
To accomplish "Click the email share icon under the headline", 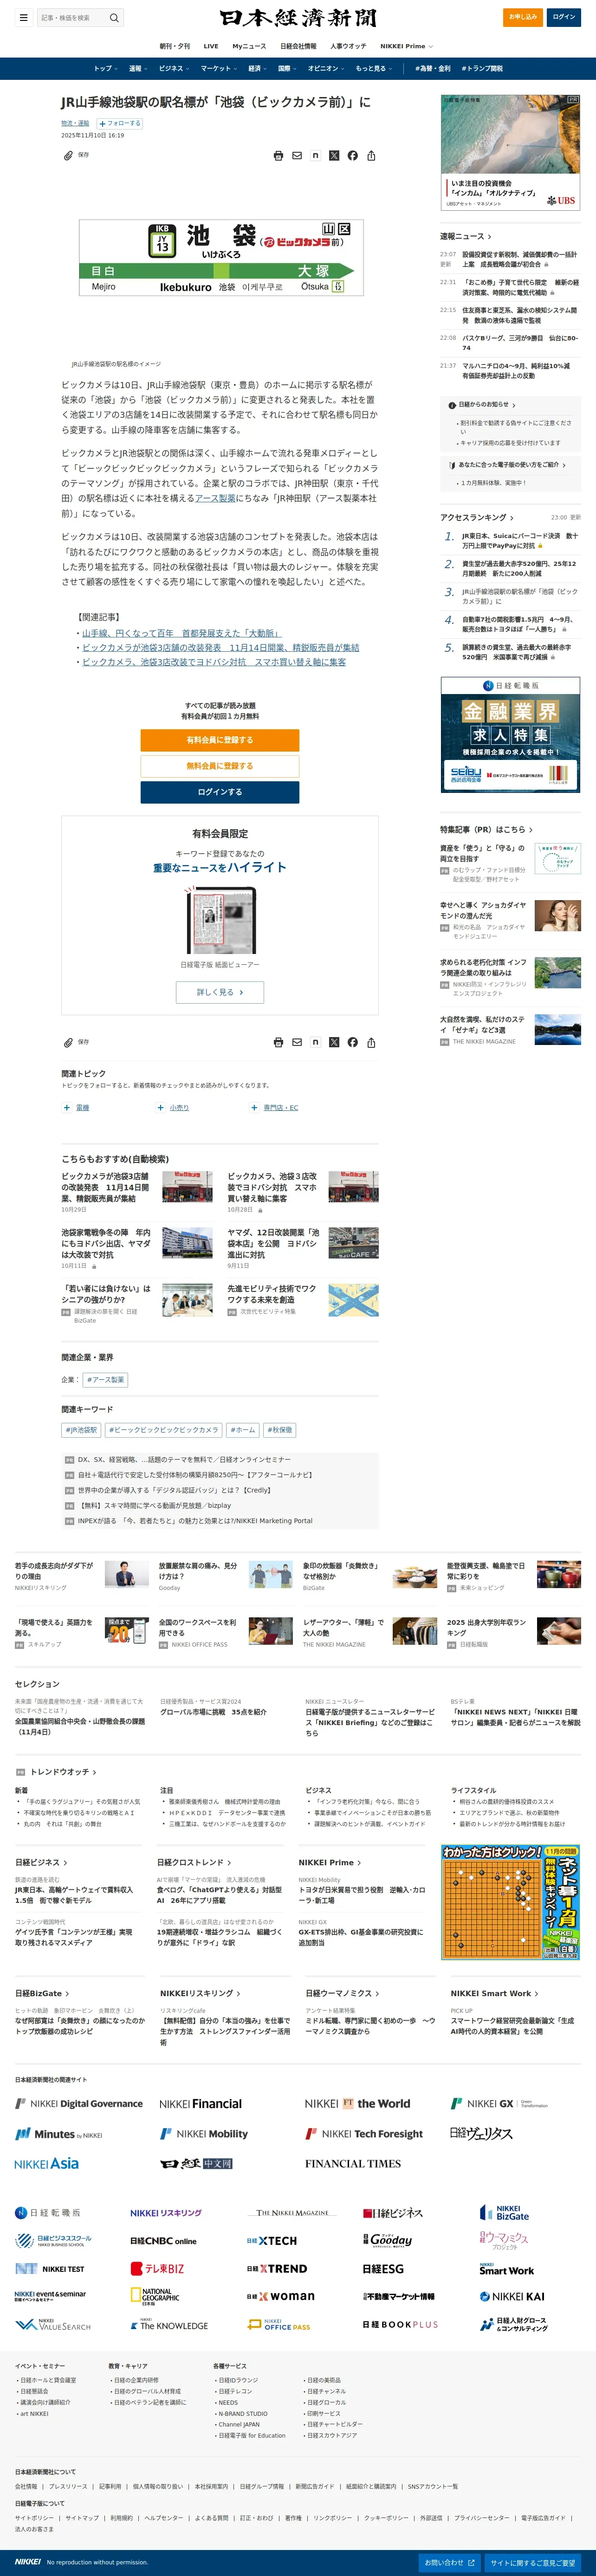I will (x=297, y=156).
